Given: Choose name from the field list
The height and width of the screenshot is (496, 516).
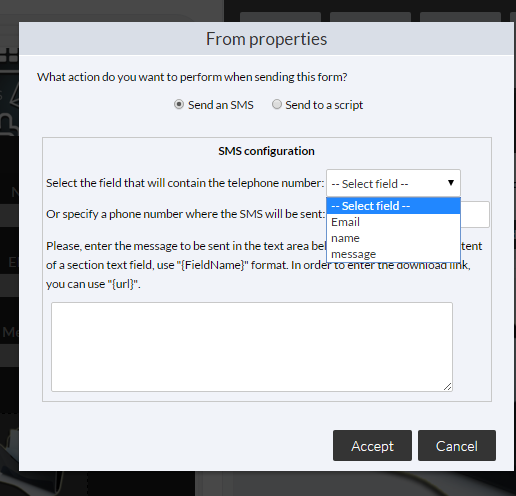Looking at the screenshot, I should pyautogui.click(x=393, y=238).
